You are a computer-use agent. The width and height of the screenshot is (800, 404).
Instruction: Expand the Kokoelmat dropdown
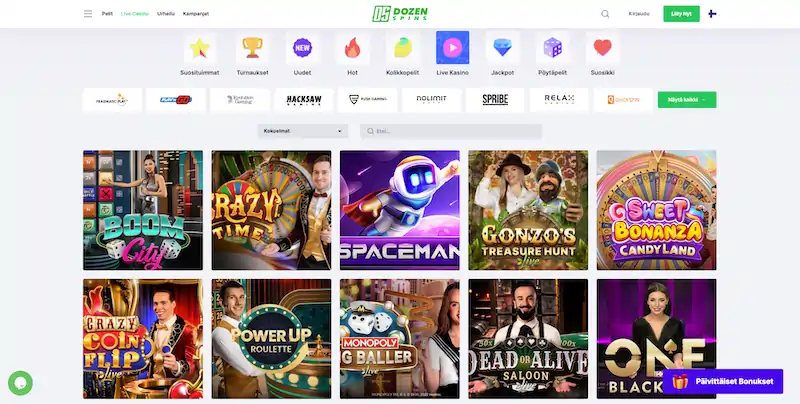[303, 131]
